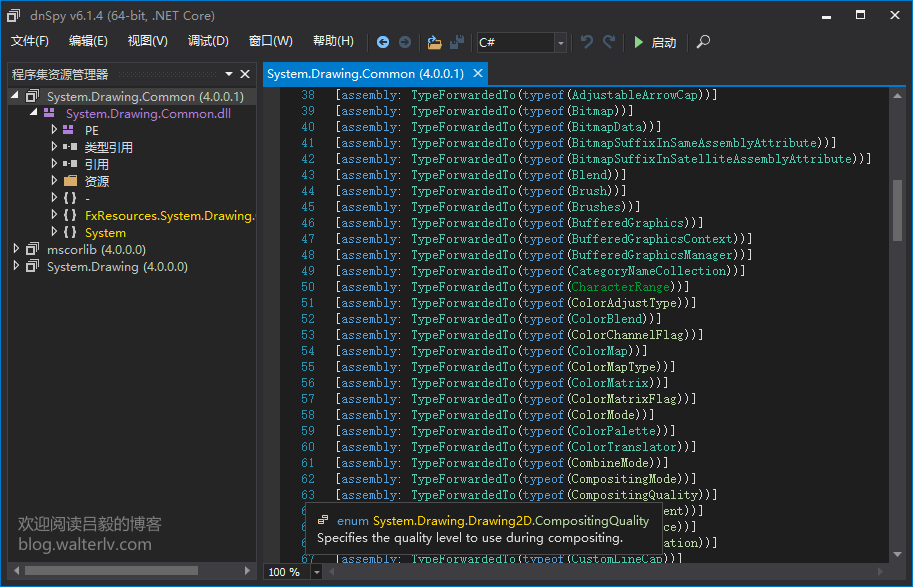The width and height of the screenshot is (913, 587).
Task: Click the 100 % zoom field
Action: pos(287,572)
